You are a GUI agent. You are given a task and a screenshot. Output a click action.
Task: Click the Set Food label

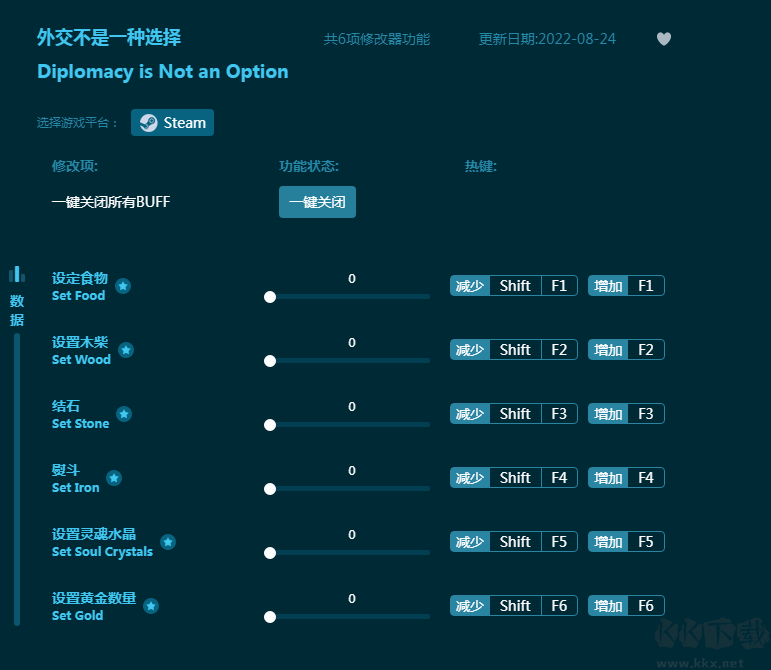click(x=79, y=295)
